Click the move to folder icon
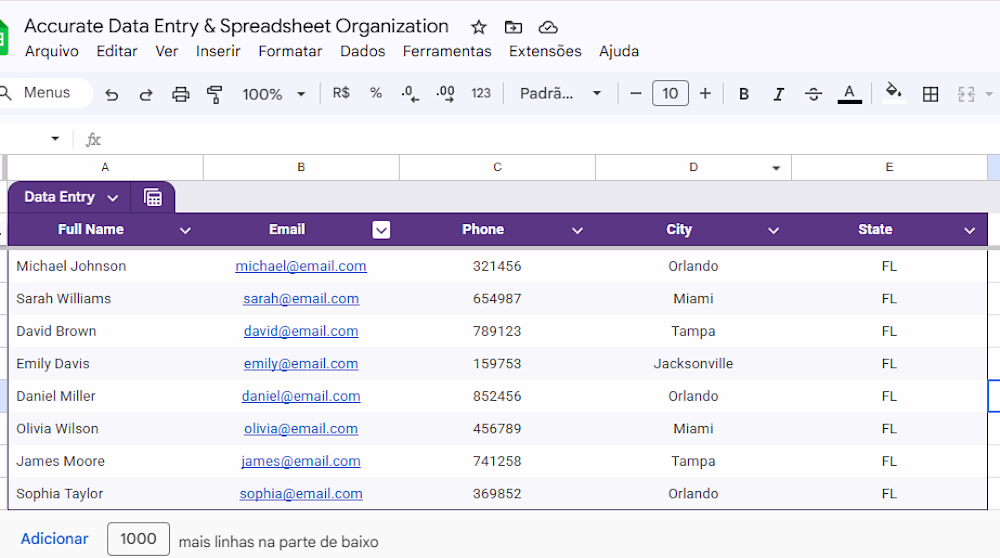The image size is (1000, 558). pyautogui.click(x=513, y=27)
